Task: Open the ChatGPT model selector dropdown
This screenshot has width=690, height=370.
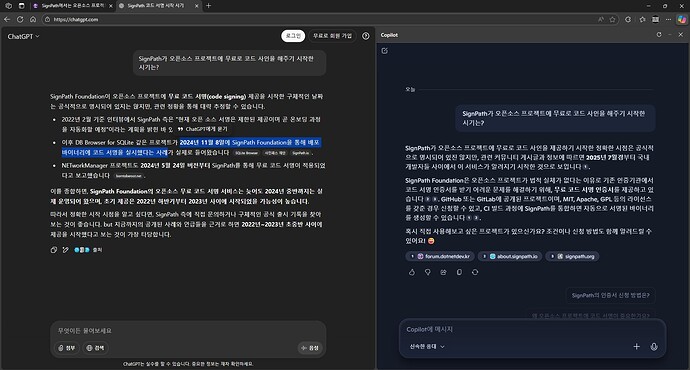Action: click(x=23, y=37)
